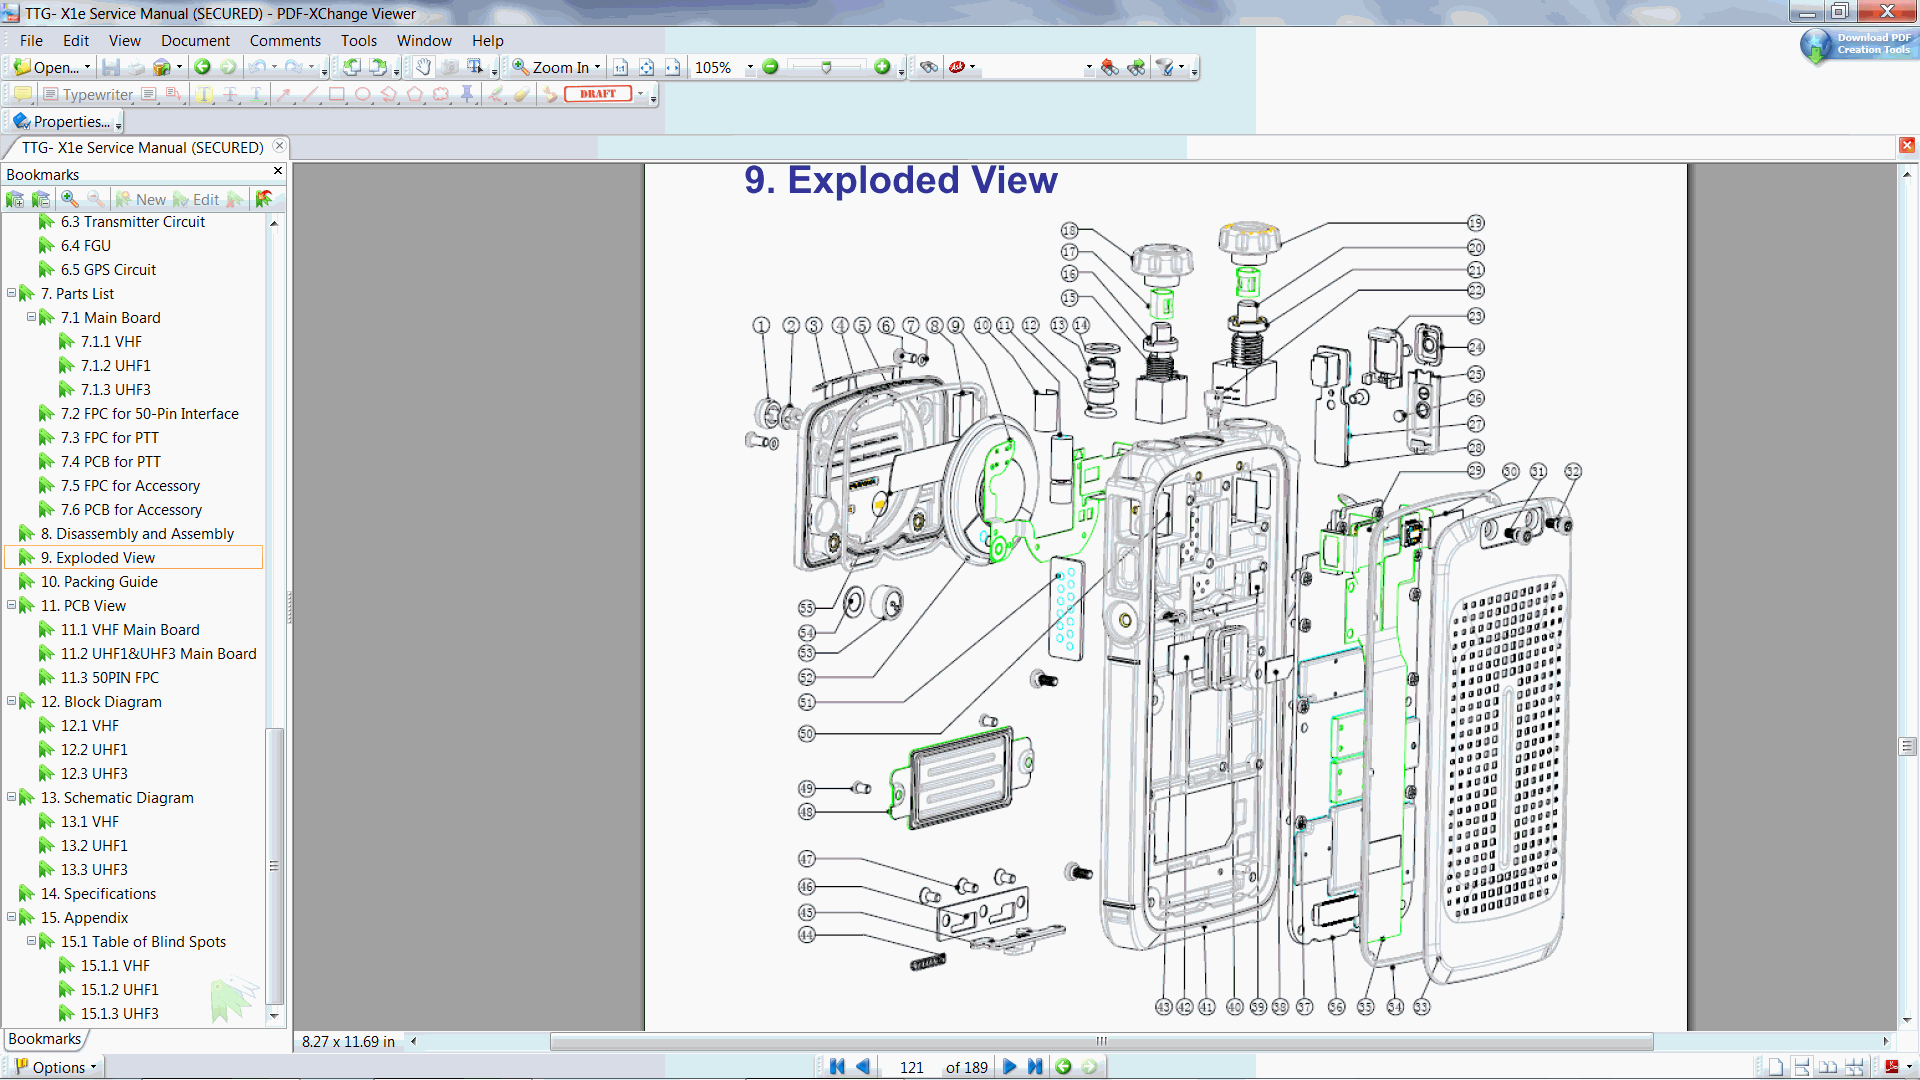Click the Actual Size 1:1 icon
1920x1080 pixels.
620,67
